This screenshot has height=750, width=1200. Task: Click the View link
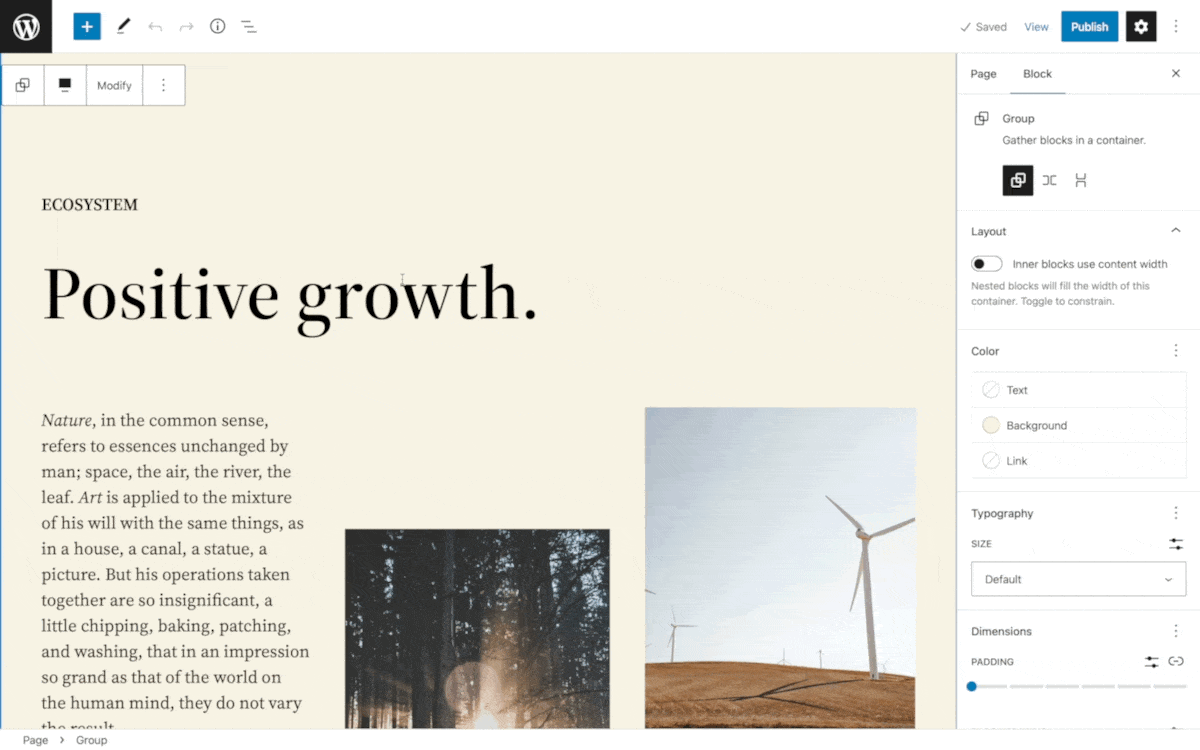pyautogui.click(x=1036, y=27)
